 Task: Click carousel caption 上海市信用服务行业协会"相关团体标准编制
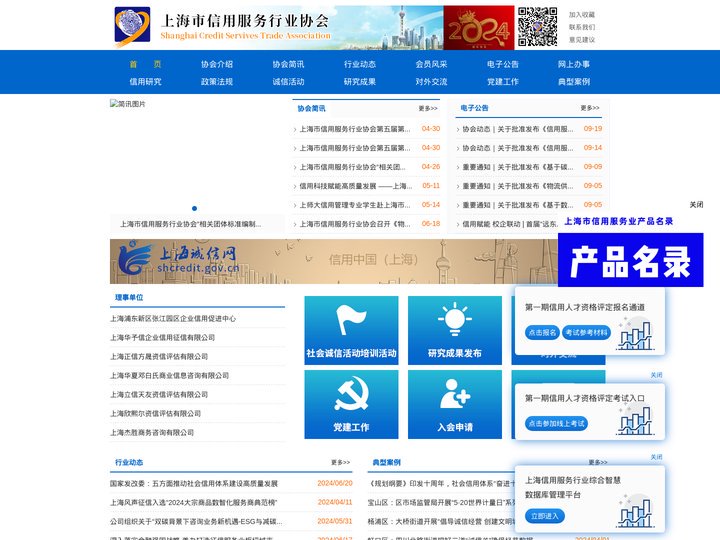pos(191,224)
